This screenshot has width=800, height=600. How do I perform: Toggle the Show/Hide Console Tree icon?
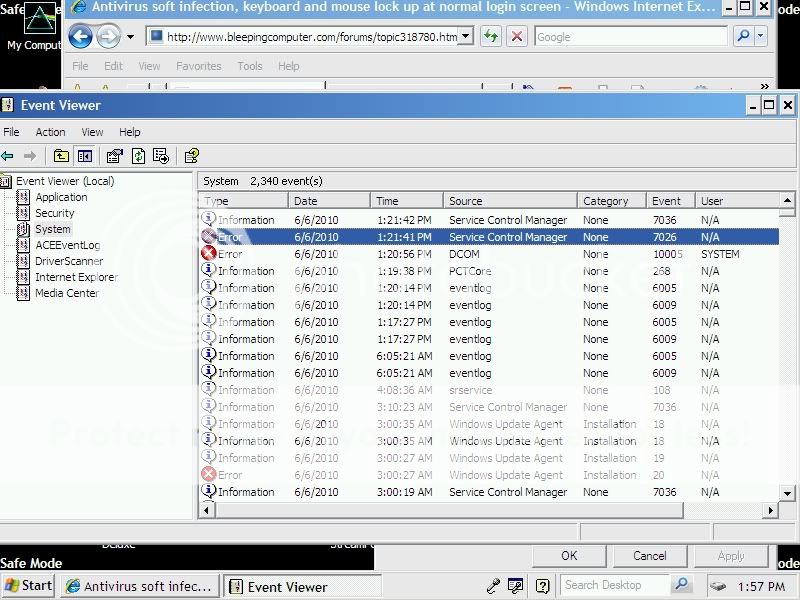click(85, 156)
